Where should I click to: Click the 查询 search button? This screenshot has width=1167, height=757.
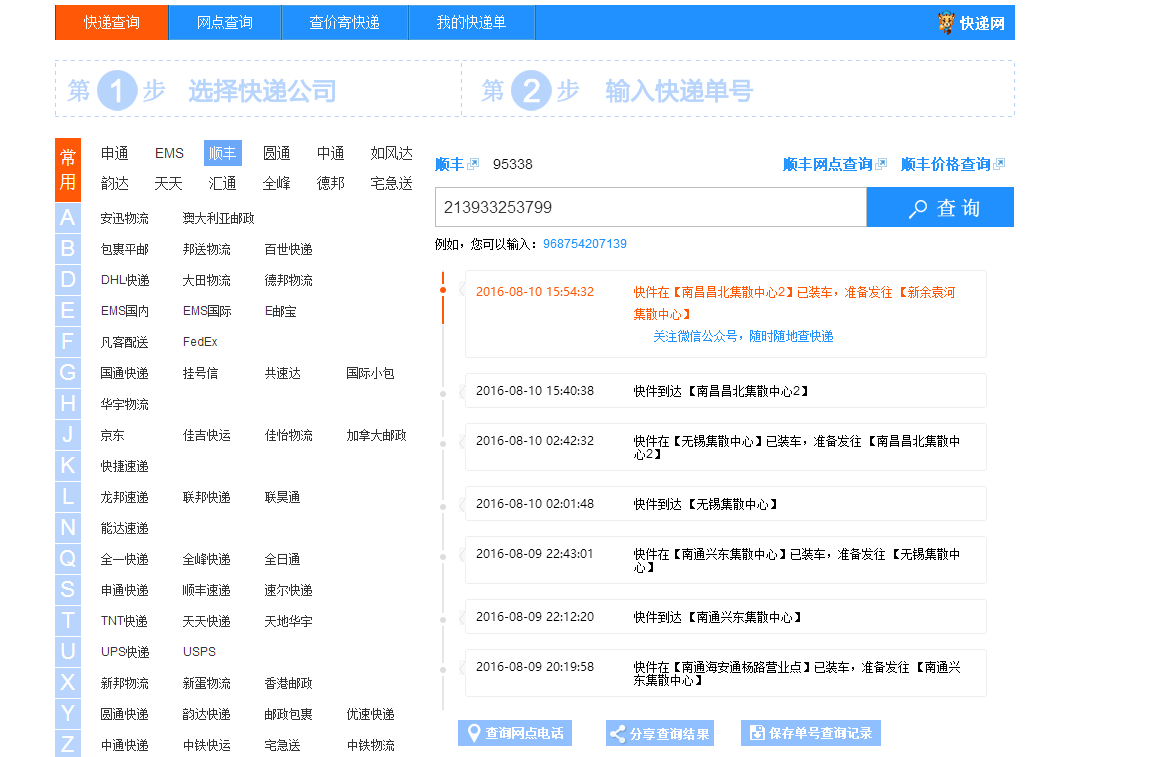click(x=941, y=208)
